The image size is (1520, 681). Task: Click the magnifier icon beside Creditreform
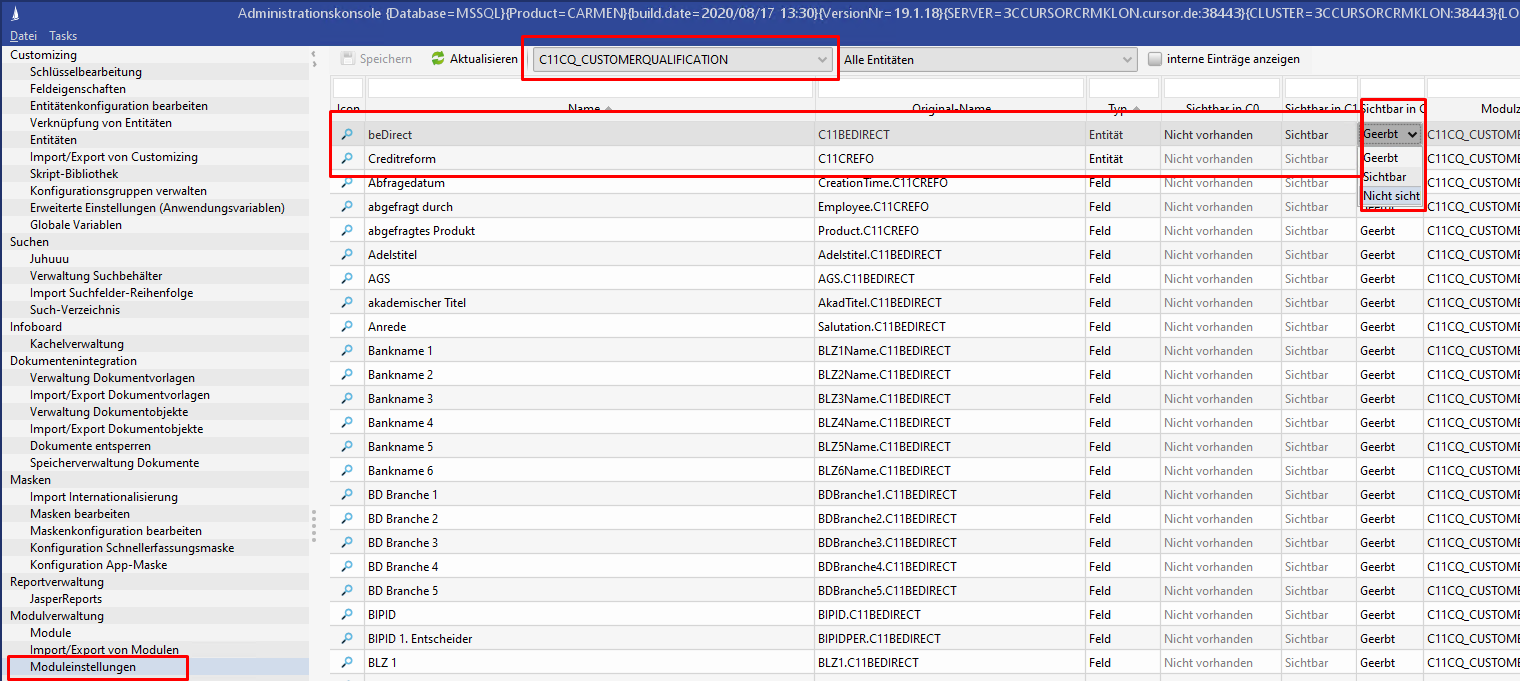pos(347,159)
